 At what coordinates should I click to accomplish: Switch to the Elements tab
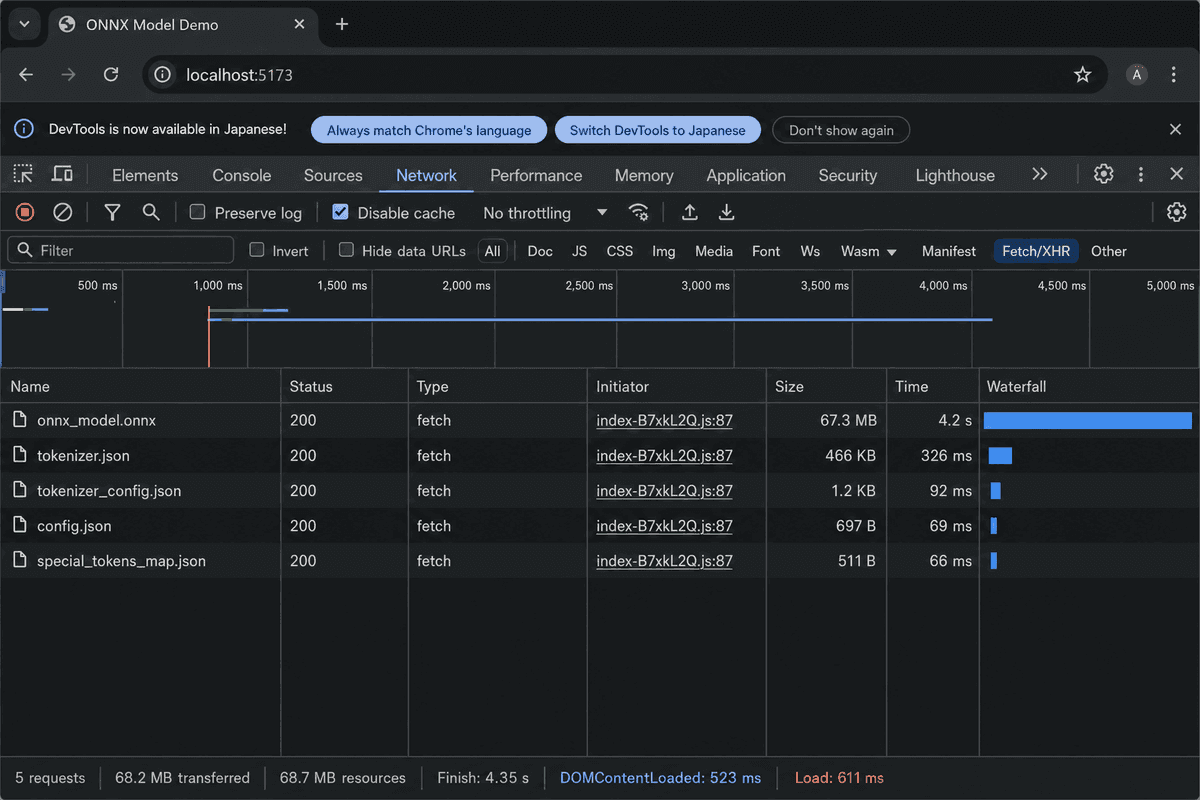pyautogui.click(x=145, y=175)
